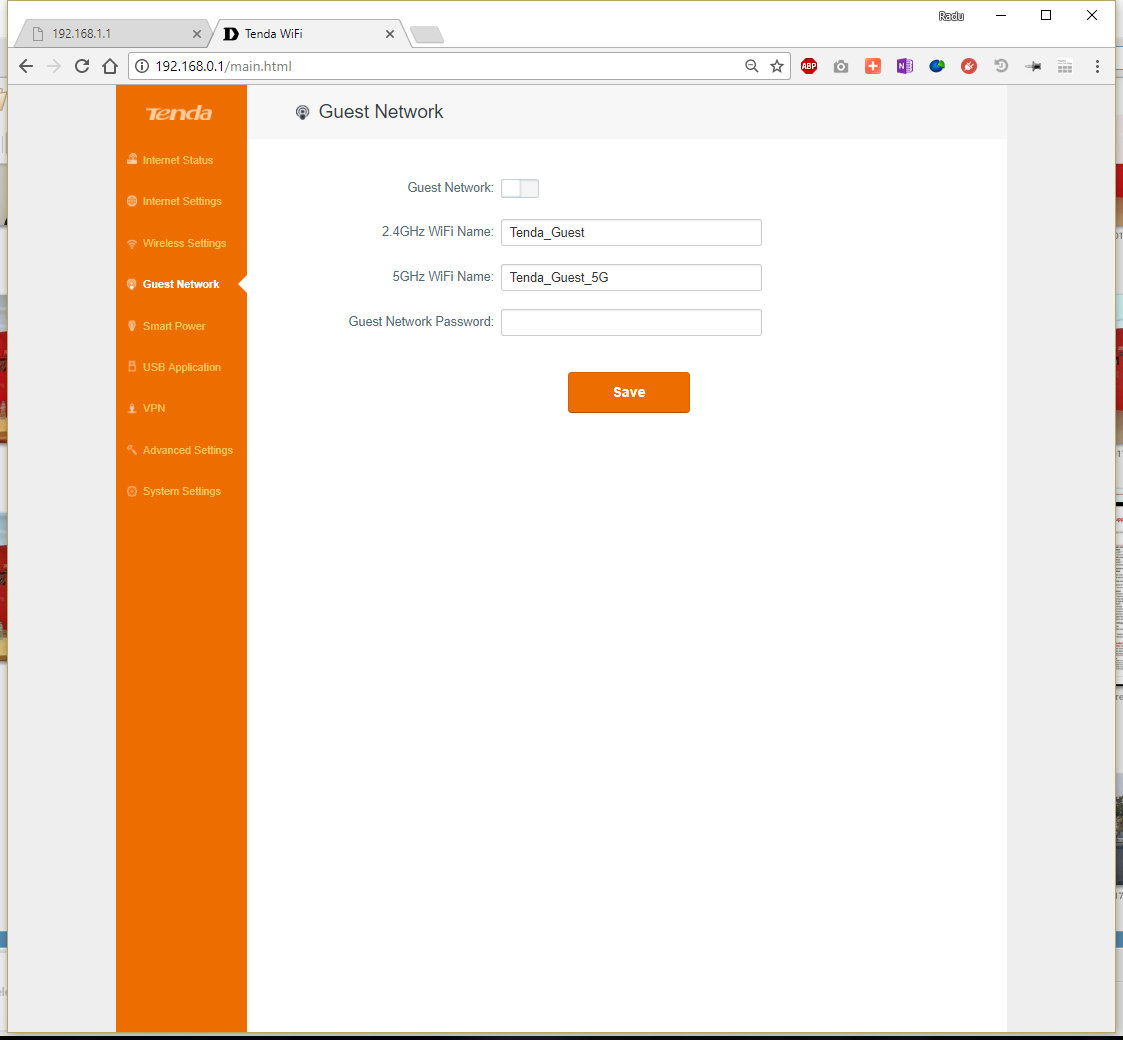Click the 5GHz WiFi Name field
Viewport: 1123px width, 1040px height.
(631, 278)
